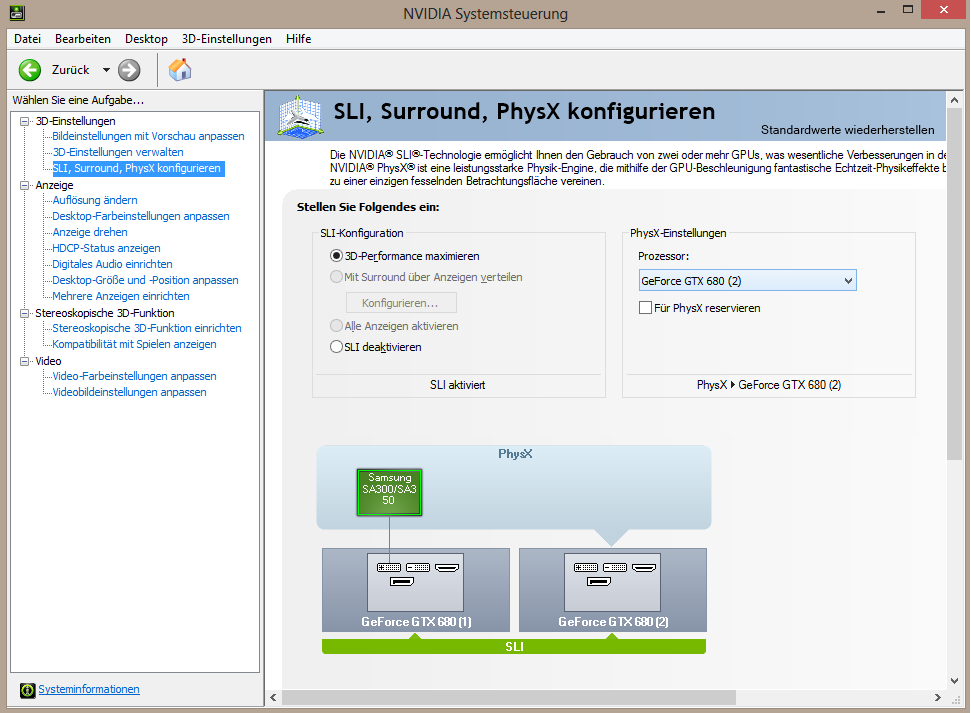Image resolution: width=971 pixels, height=713 pixels.
Task: Click the SLI page header 3D icon
Action: [x=300, y=116]
